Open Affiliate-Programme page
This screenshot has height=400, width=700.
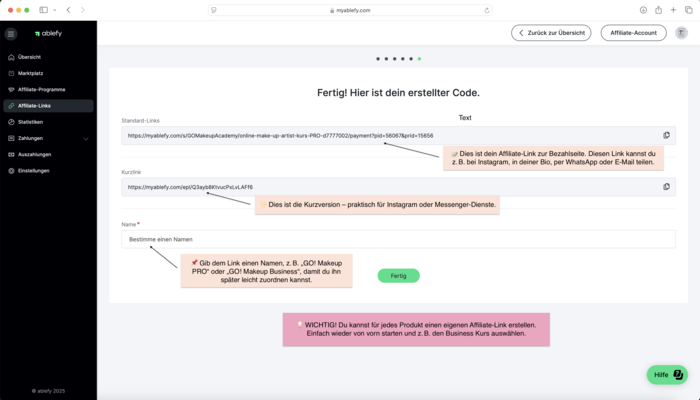(x=40, y=89)
